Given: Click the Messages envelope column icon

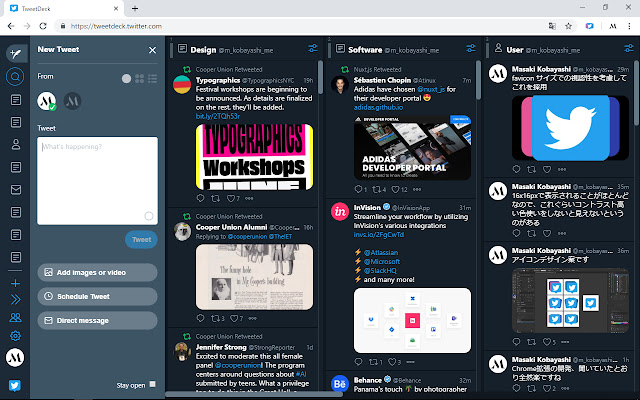Looking at the screenshot, I should point(16,190).
